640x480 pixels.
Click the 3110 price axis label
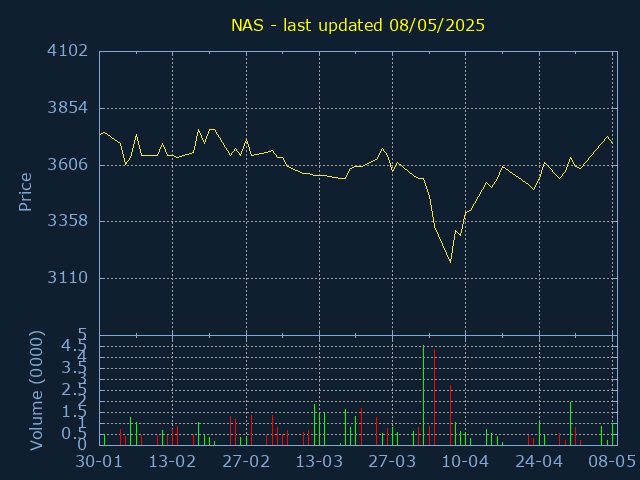pos(68,278)
